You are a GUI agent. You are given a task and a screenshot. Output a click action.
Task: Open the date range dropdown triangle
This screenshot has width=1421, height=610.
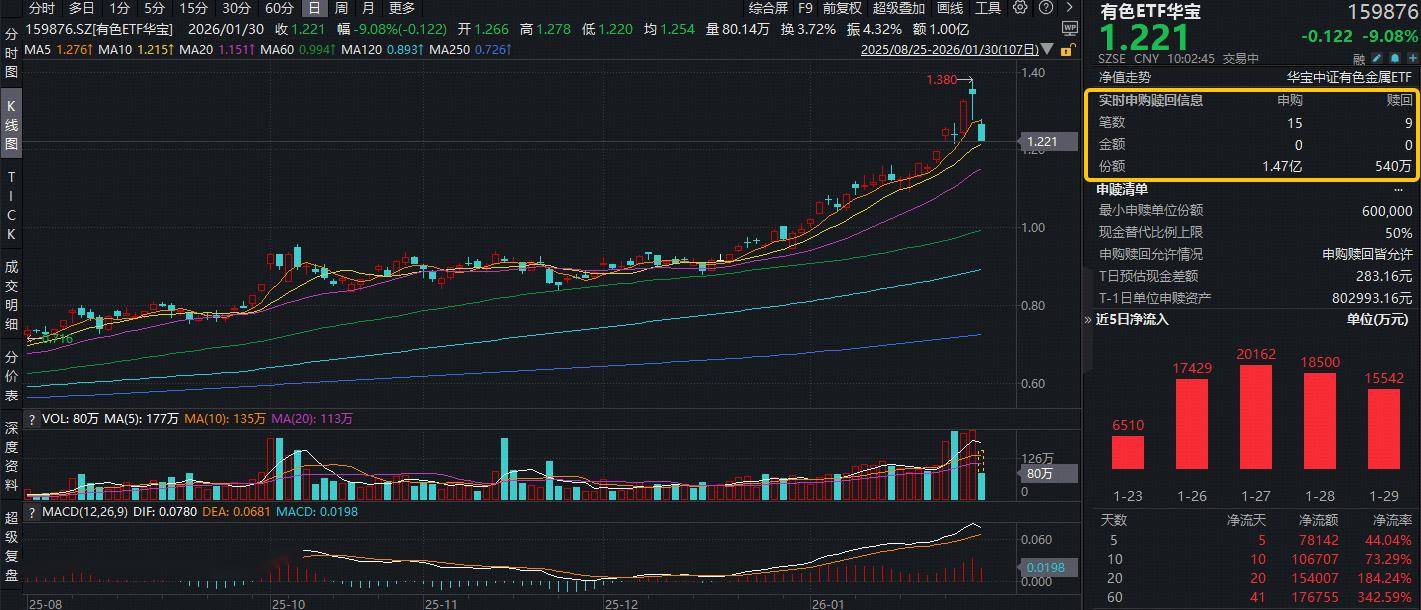pyautogui.click(x=1047, y=49)
